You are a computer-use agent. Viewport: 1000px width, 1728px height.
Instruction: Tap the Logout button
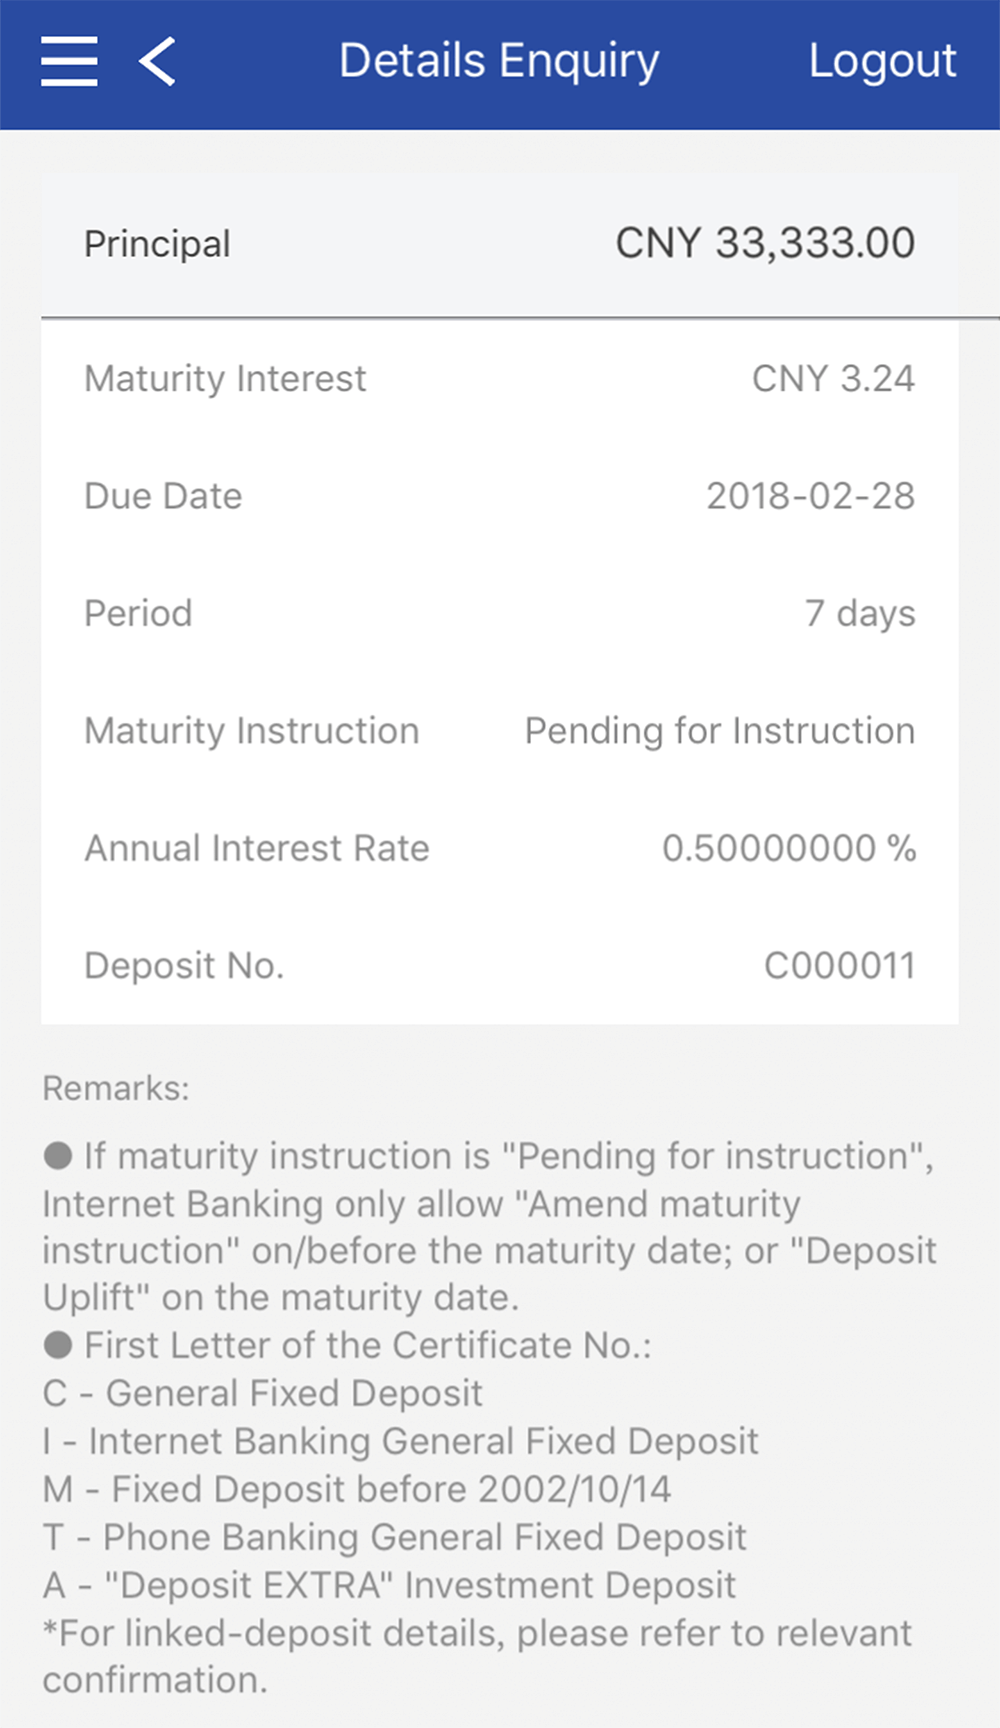(882, 61)
